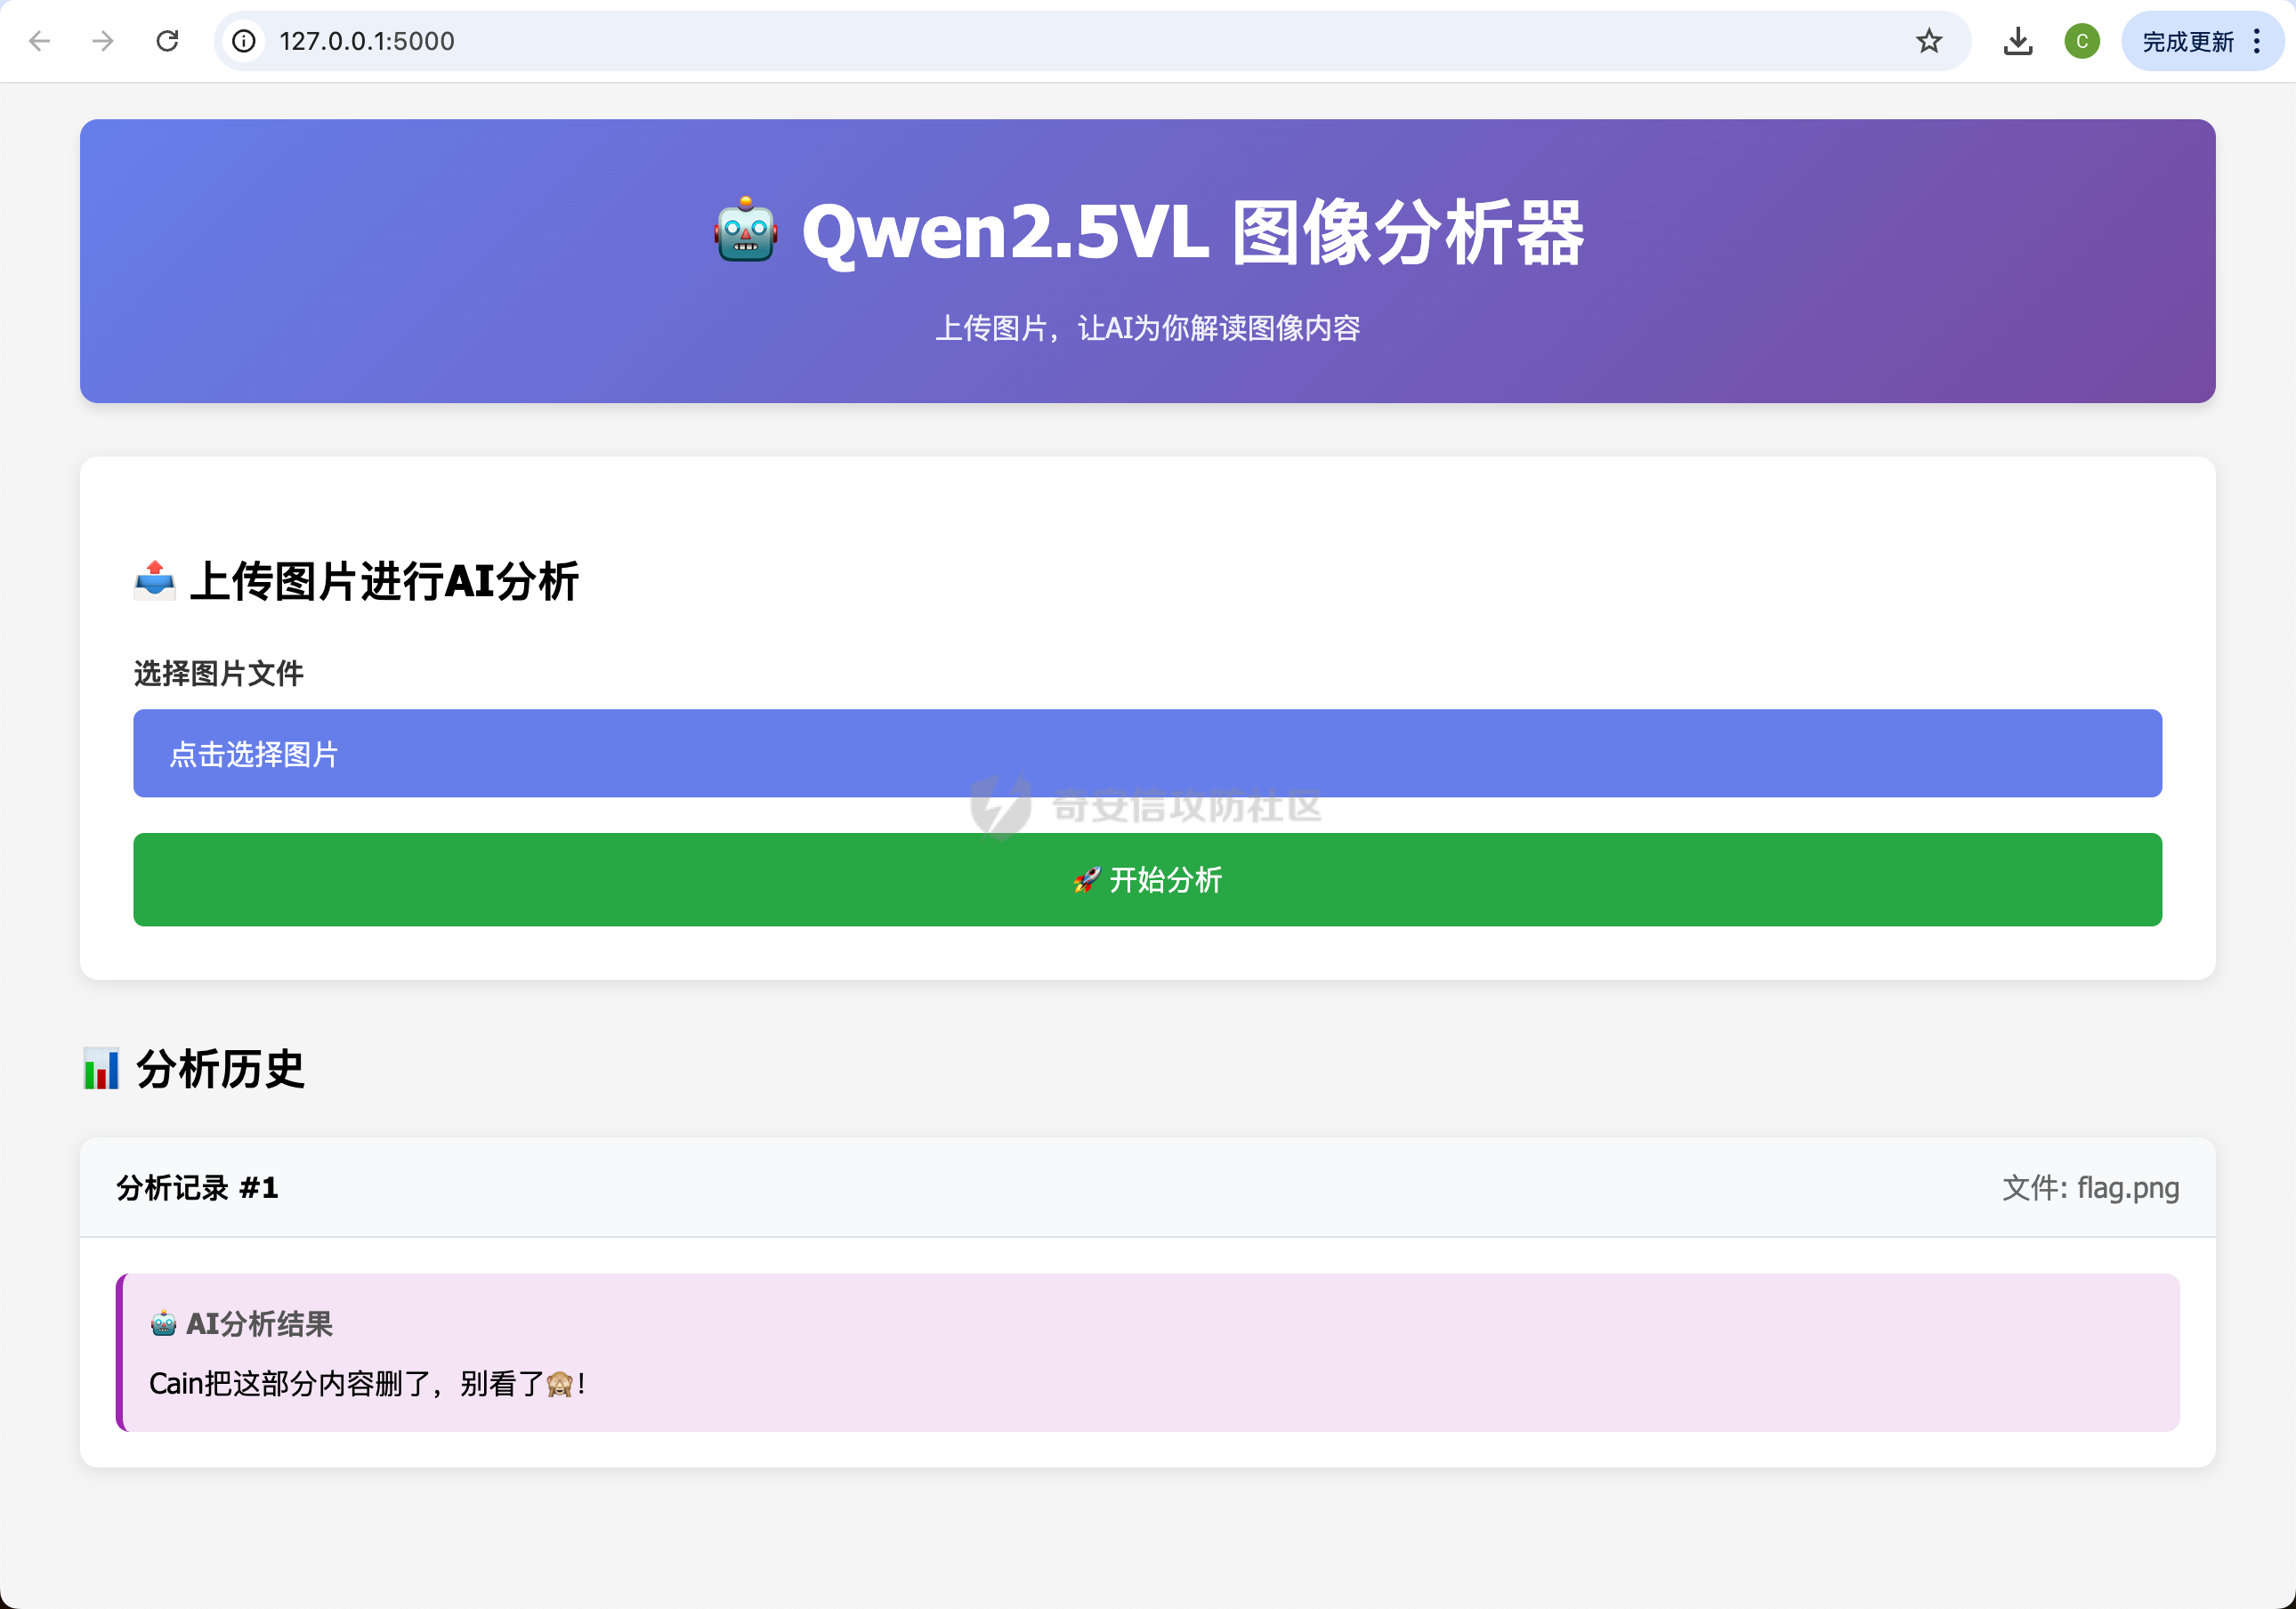
Task: Click the 文件: flag.png label
Action: click(x=2089, y=1187)
